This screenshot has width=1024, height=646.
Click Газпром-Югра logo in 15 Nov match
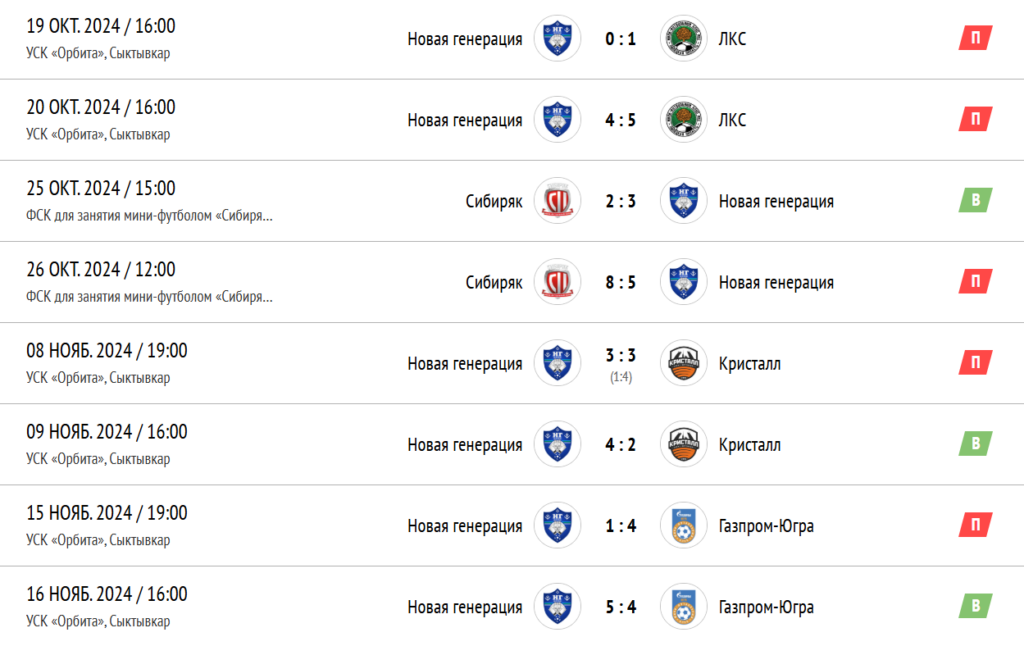[683, 526]
